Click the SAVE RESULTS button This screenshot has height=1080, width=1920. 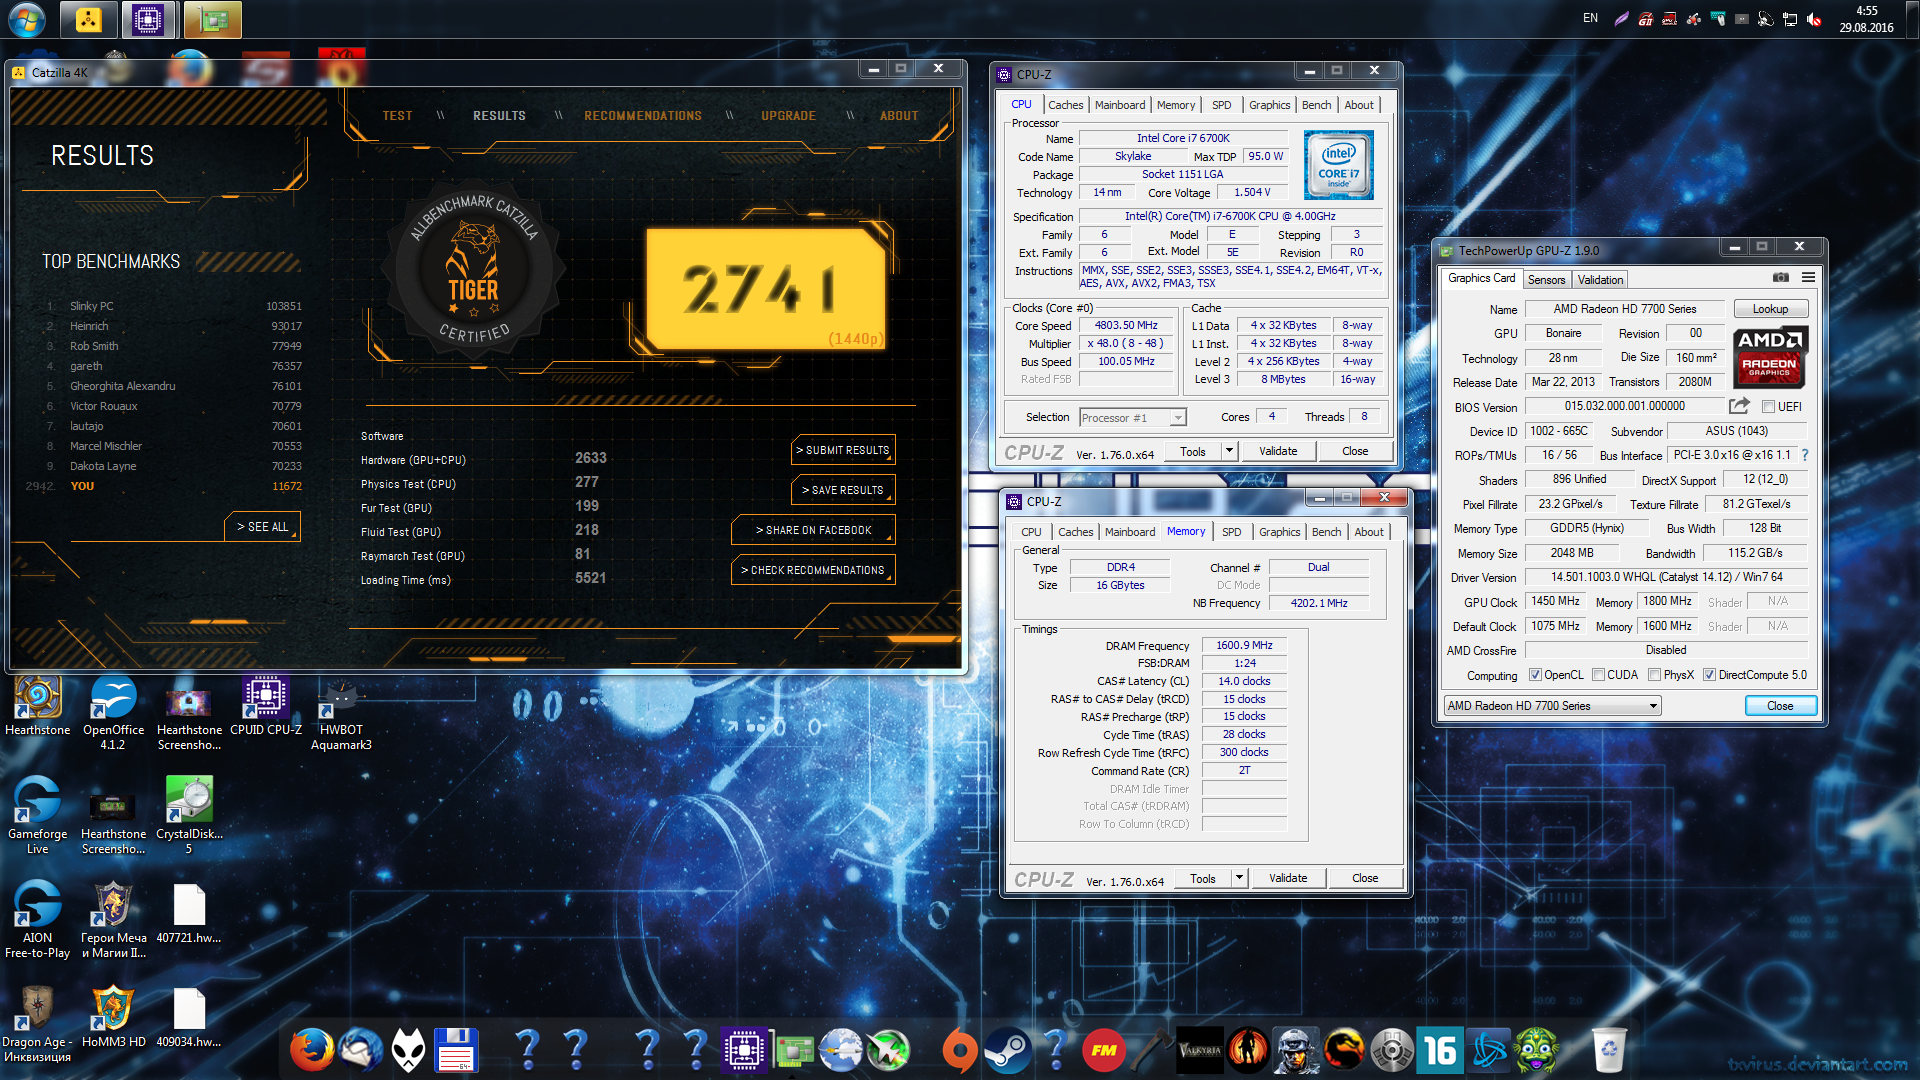[x=843, y=490]
